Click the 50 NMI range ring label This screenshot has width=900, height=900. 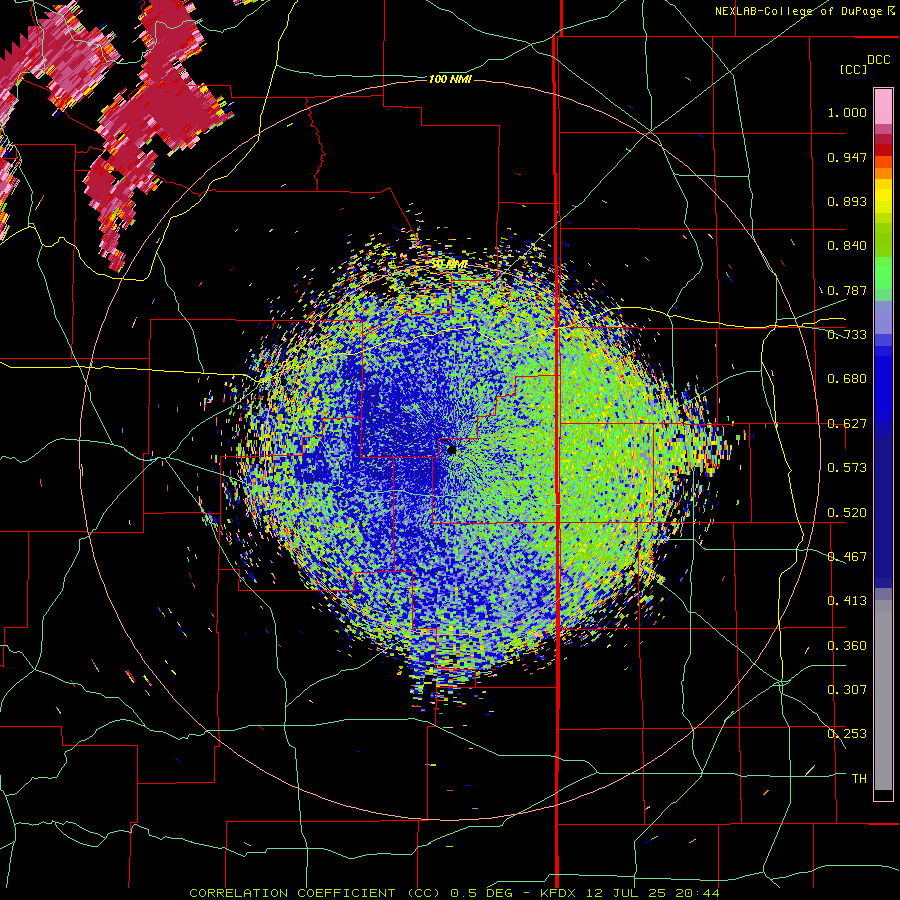(x=449, y=264)
